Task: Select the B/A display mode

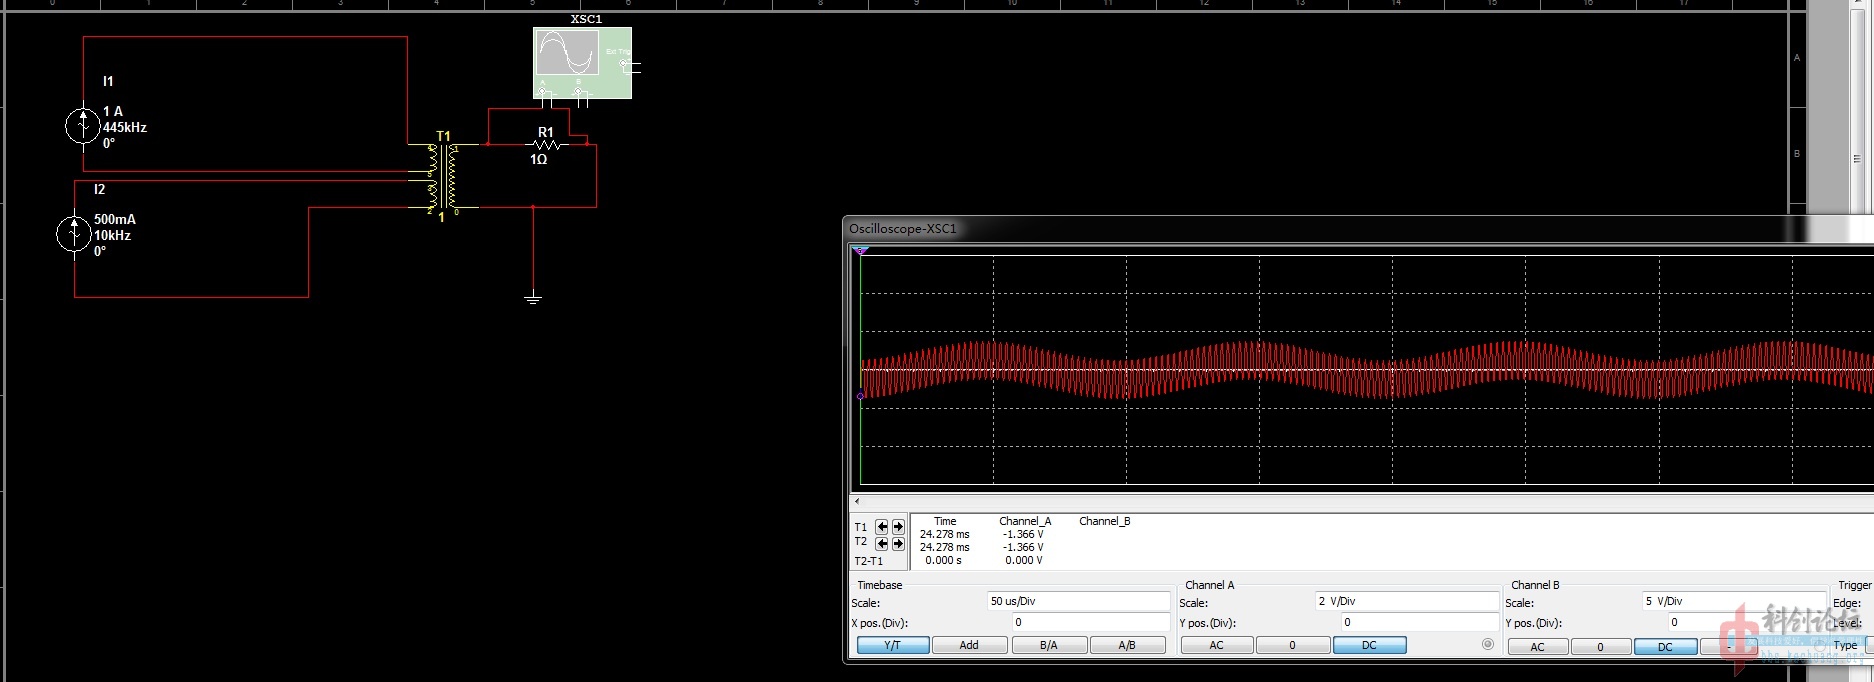Action: pos(1049,645)
